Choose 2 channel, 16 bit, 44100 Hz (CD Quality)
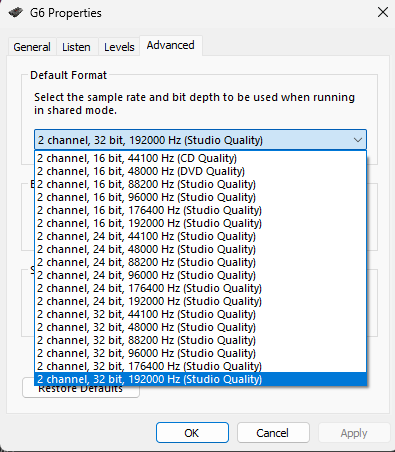The height and width of the screenshot is (452, 395). pyautogui.click(x=200, y=158)
